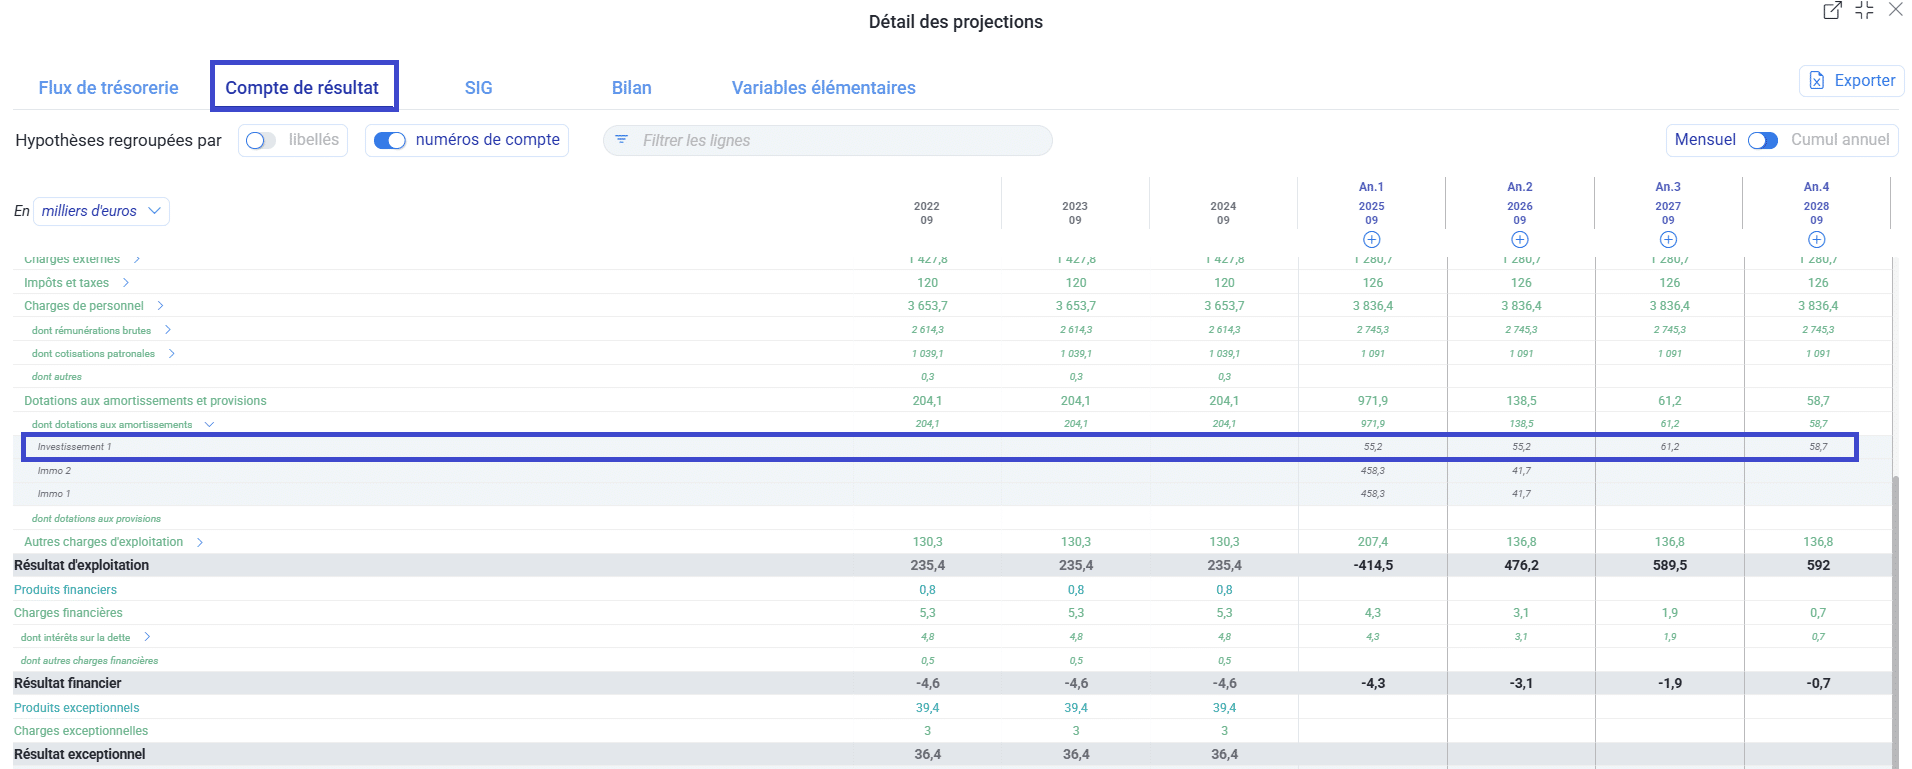Open the projections in a new window
The width and height of the screenshot is (1912, 769).
[1832, 11]
